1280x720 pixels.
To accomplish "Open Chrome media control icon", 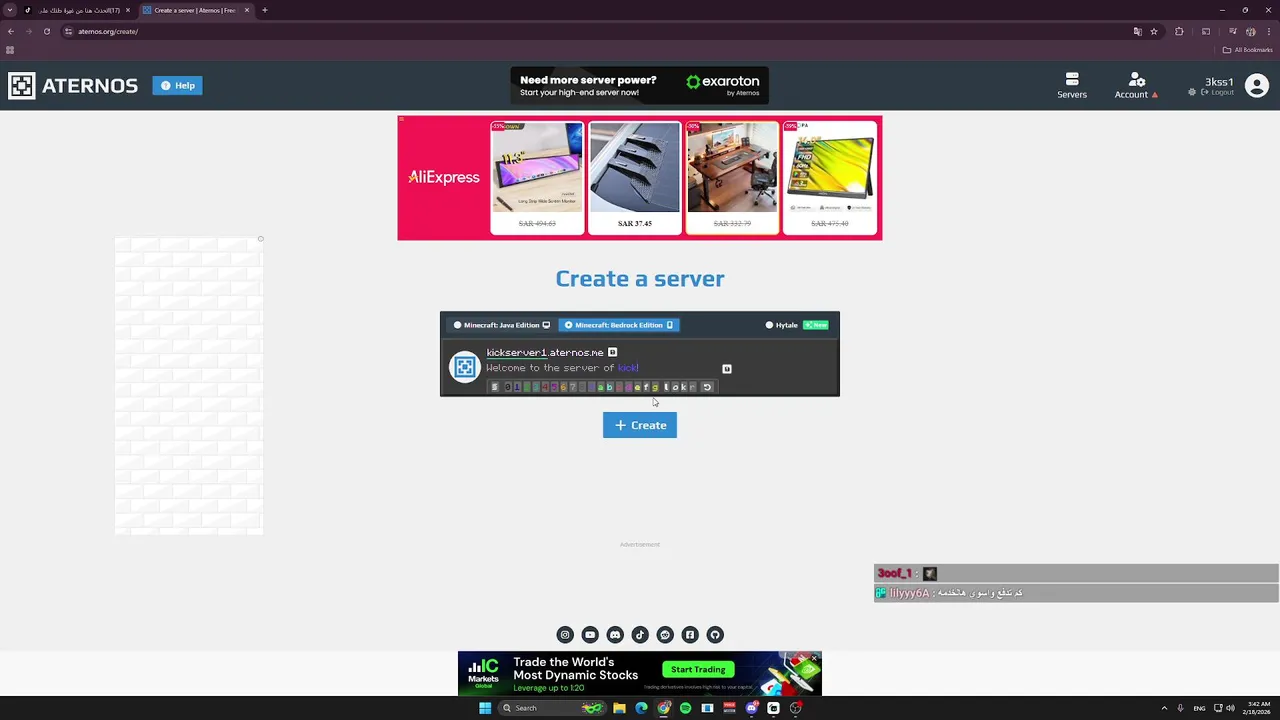I will 1233,31.
